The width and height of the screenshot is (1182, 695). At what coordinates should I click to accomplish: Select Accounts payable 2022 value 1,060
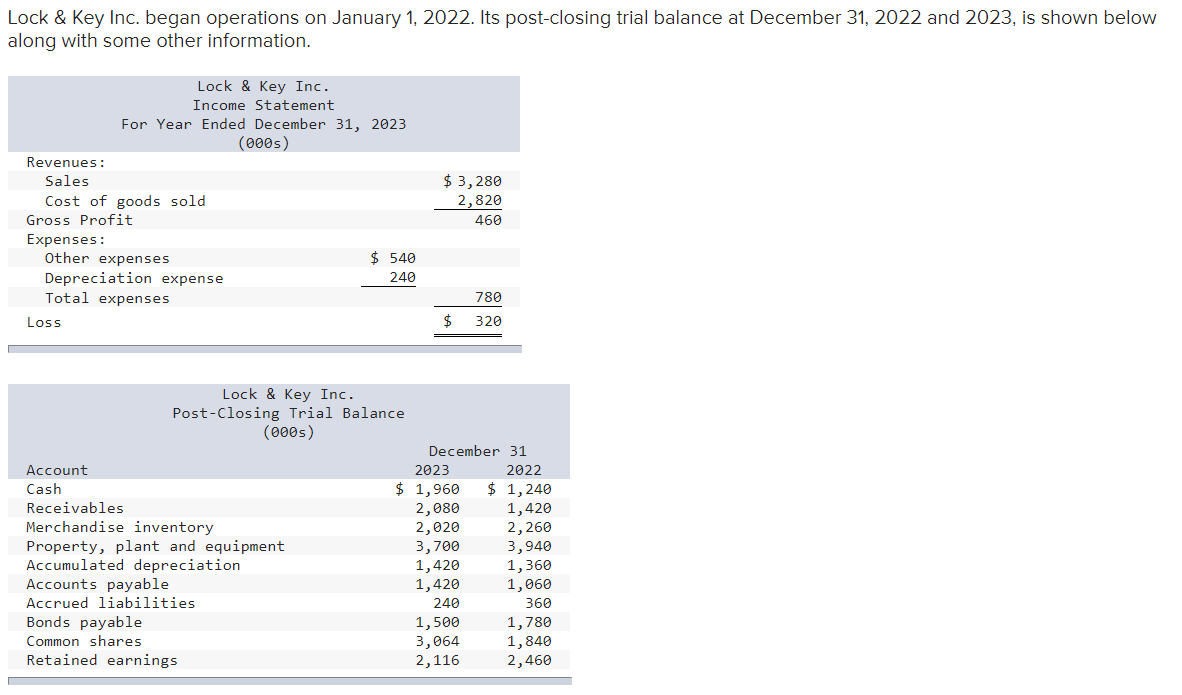(529, 584)
